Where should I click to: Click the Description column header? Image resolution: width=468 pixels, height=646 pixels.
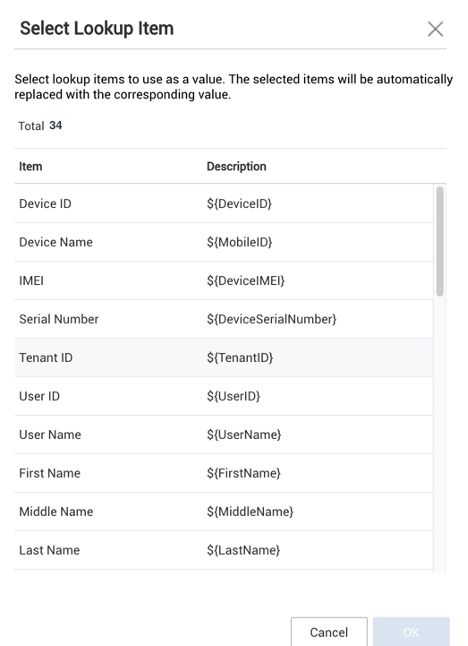coord(236,166)
